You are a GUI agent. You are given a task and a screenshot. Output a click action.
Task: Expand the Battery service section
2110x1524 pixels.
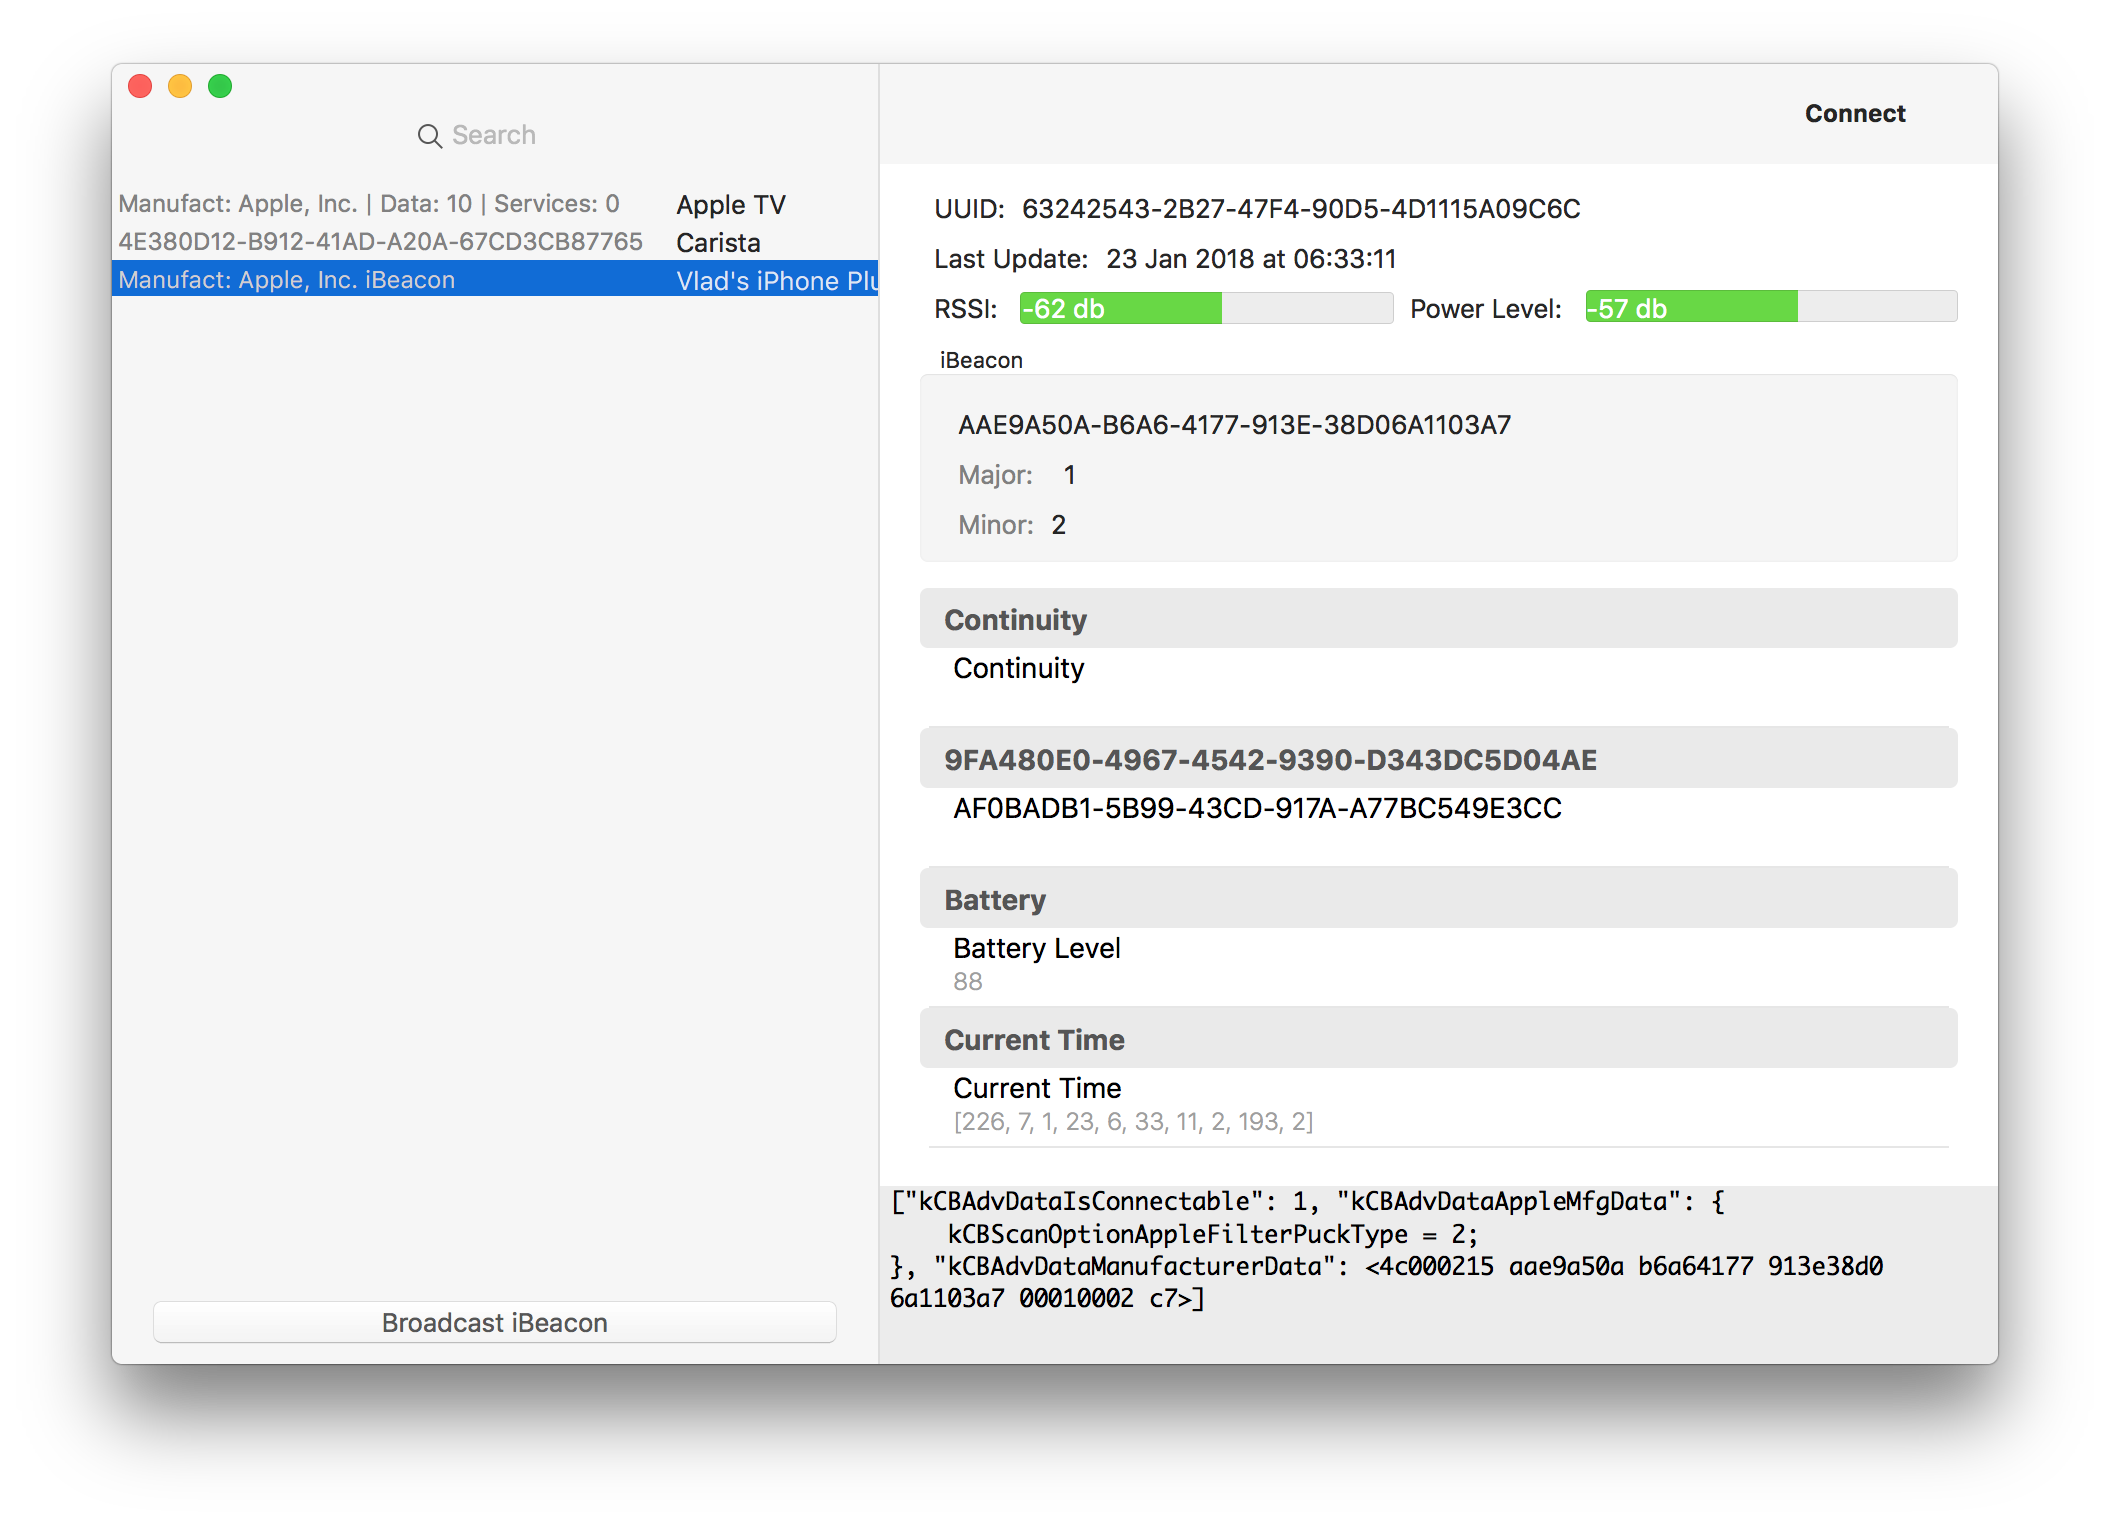tap(1438, 898)
